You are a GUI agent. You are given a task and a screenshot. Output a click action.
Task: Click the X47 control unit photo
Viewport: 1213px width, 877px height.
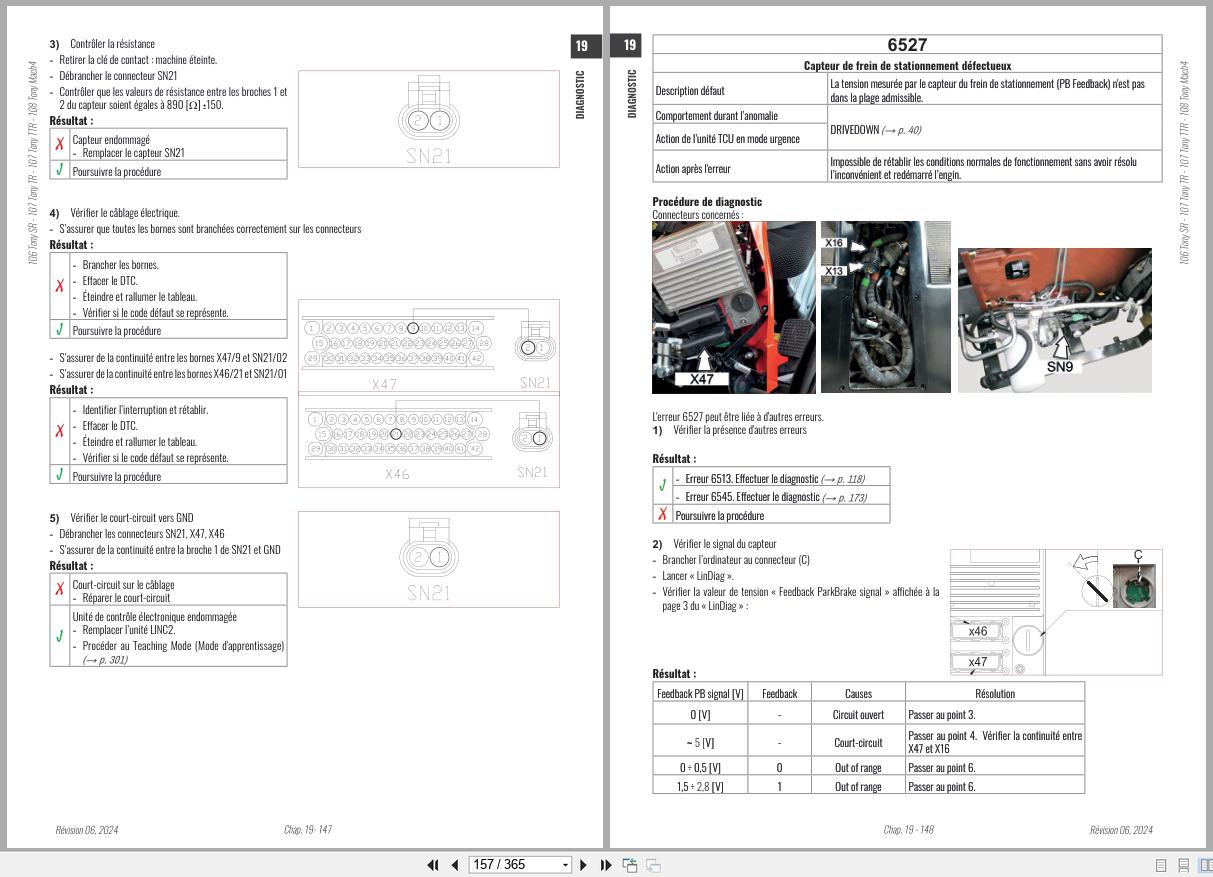tap(732, 307)
